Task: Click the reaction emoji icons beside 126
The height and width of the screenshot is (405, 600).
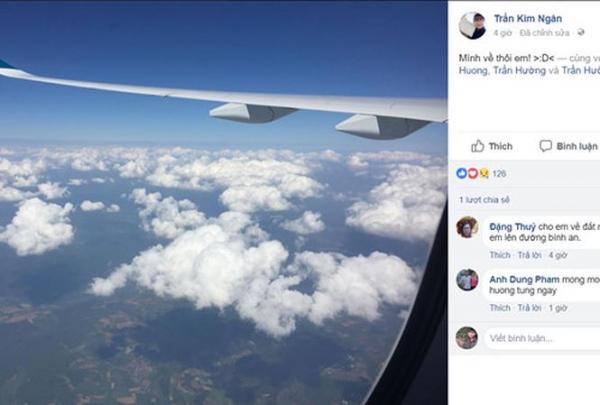Action: (473, 173)
